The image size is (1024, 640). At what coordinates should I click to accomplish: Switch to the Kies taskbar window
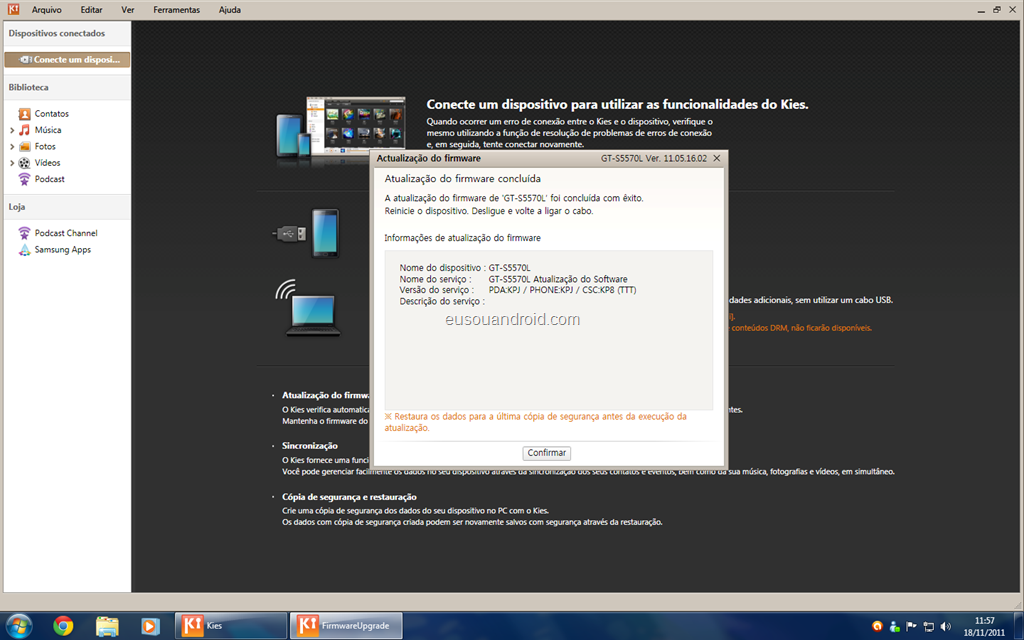pyautogui.click(x=231, y=626)
